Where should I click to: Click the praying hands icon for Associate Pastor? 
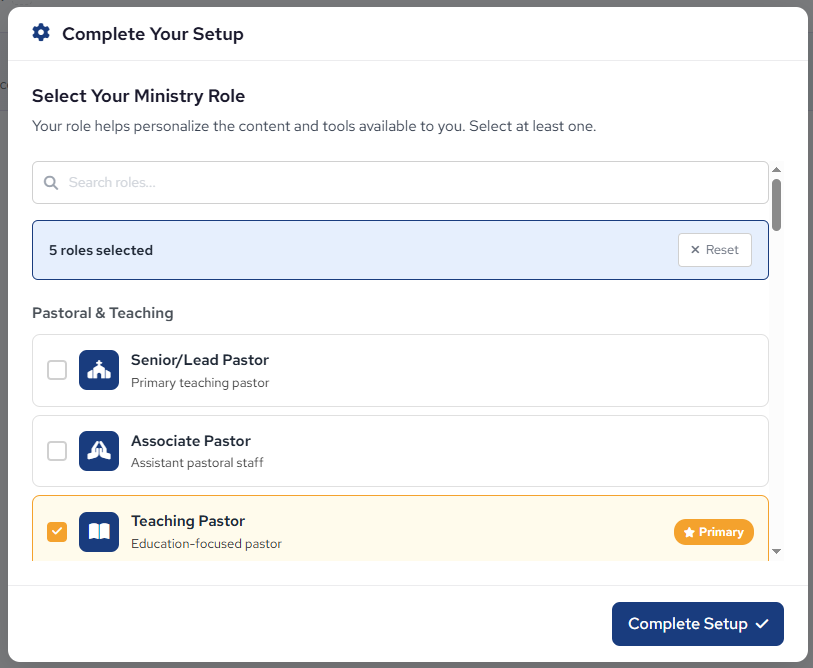pos(99,451)
